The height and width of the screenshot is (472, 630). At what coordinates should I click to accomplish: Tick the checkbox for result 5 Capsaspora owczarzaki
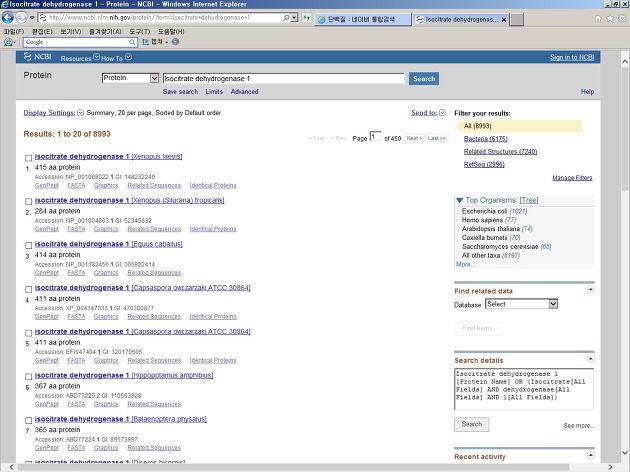click(29, 333)
